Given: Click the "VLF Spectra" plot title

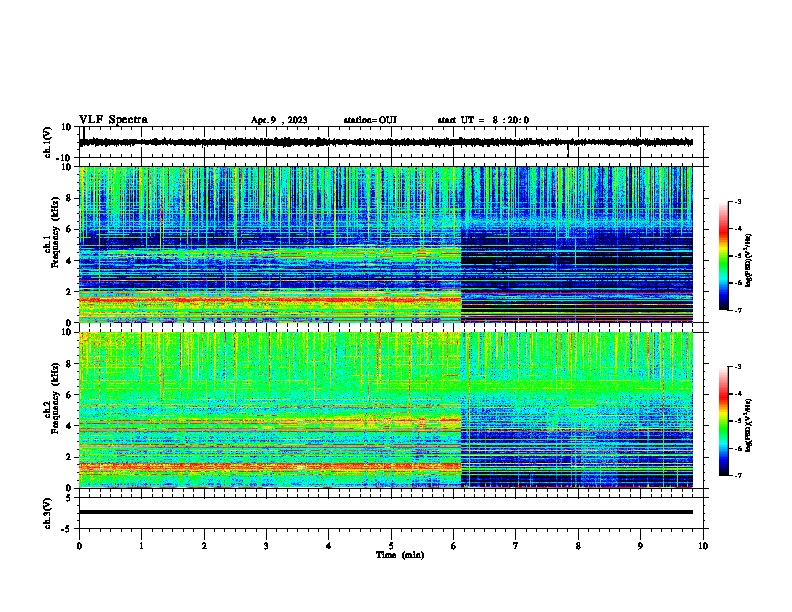Looking at the screenshot, I should pos(113,120).
